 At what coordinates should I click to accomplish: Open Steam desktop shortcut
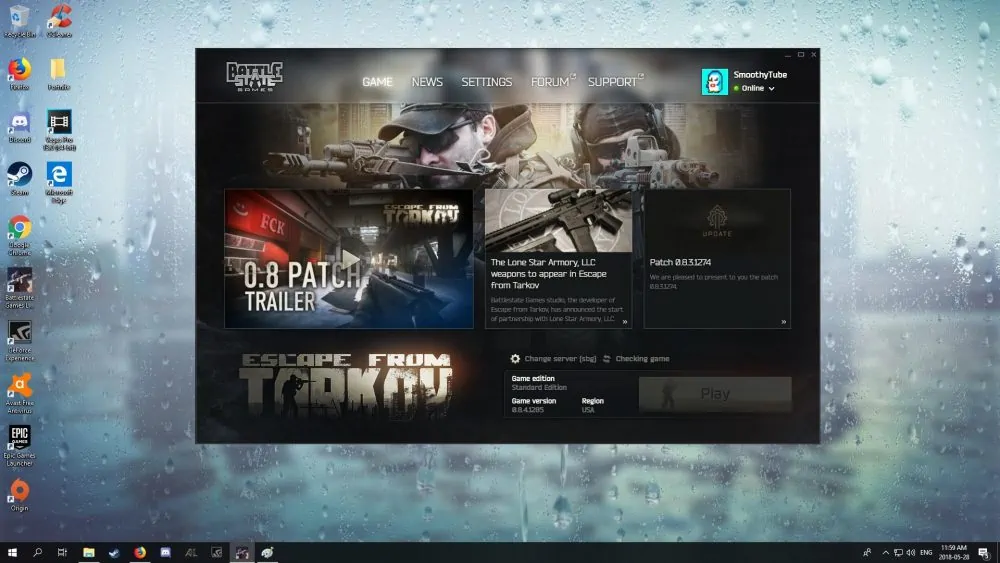pyautogui.click(x=19, y=179)
